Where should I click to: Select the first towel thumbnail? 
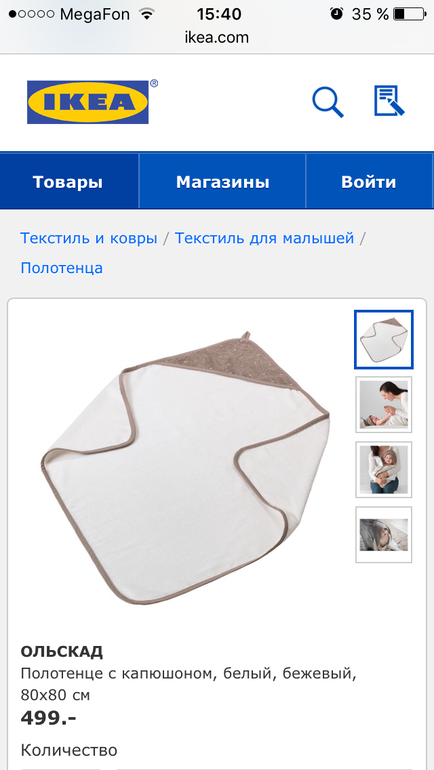click(x=383, y=339)
